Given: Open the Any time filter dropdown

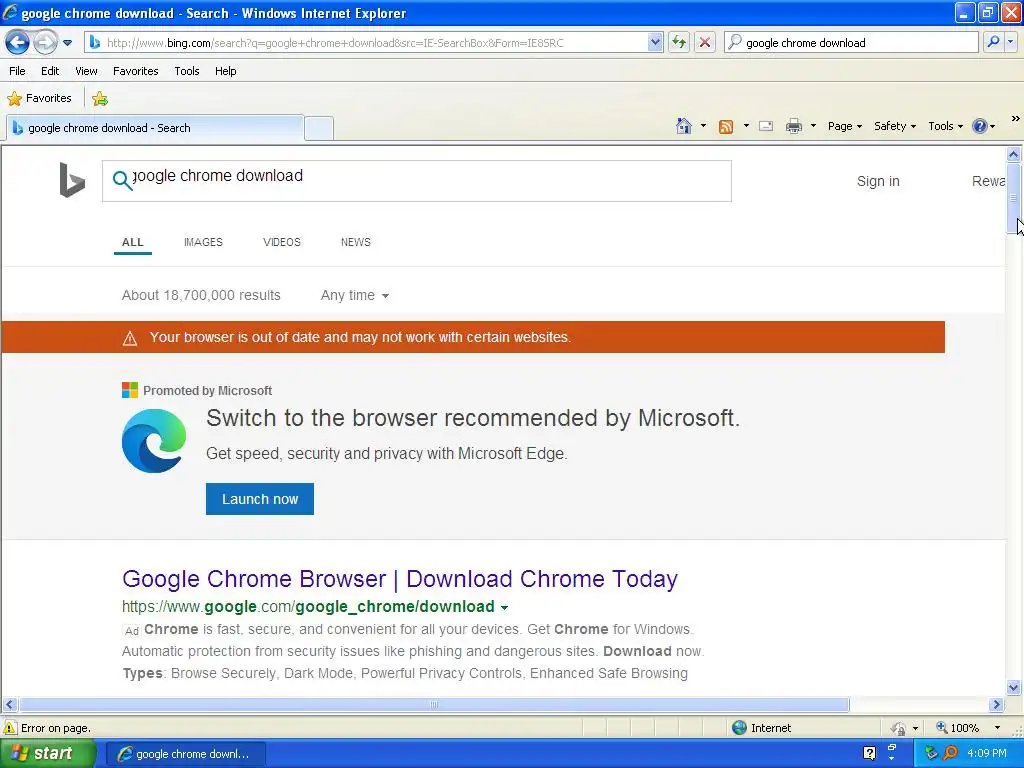Looking at the screenshot, I should pos(355,295).
